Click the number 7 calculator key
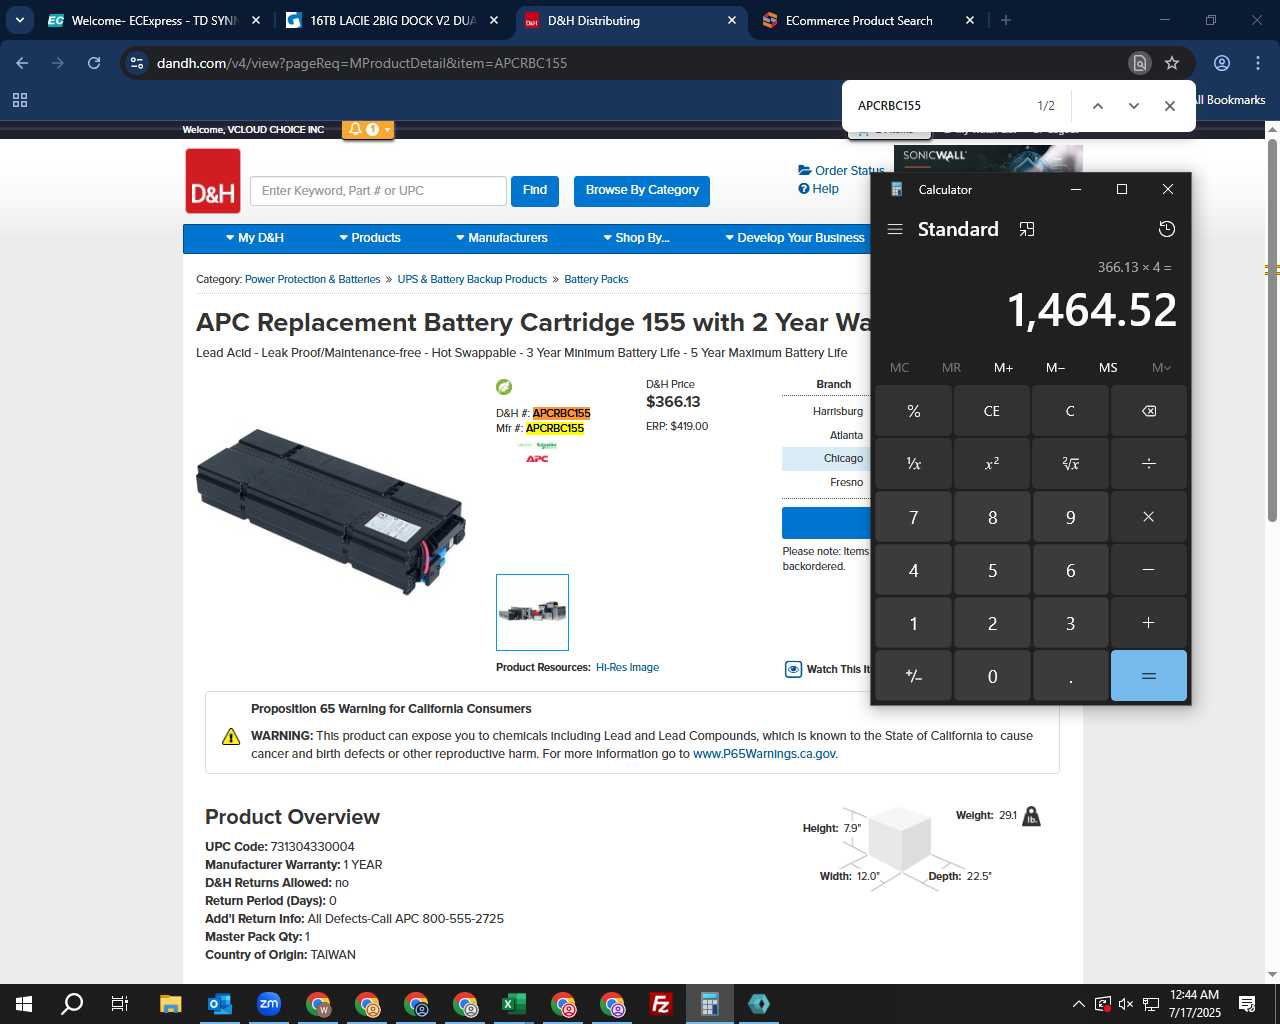Screen dimensions: 1280x1024 pos(914,517)
